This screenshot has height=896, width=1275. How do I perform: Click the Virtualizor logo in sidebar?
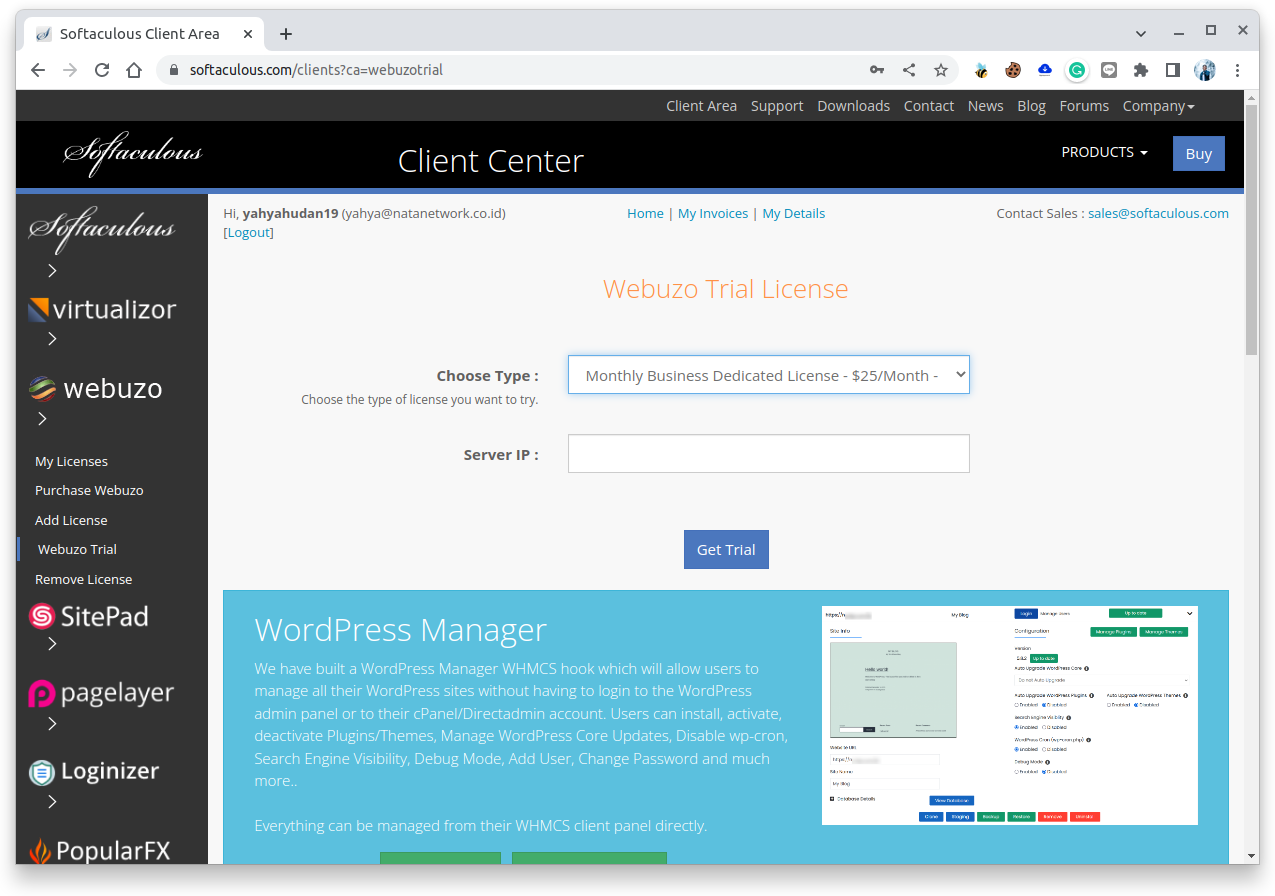[x=102, y=310]
